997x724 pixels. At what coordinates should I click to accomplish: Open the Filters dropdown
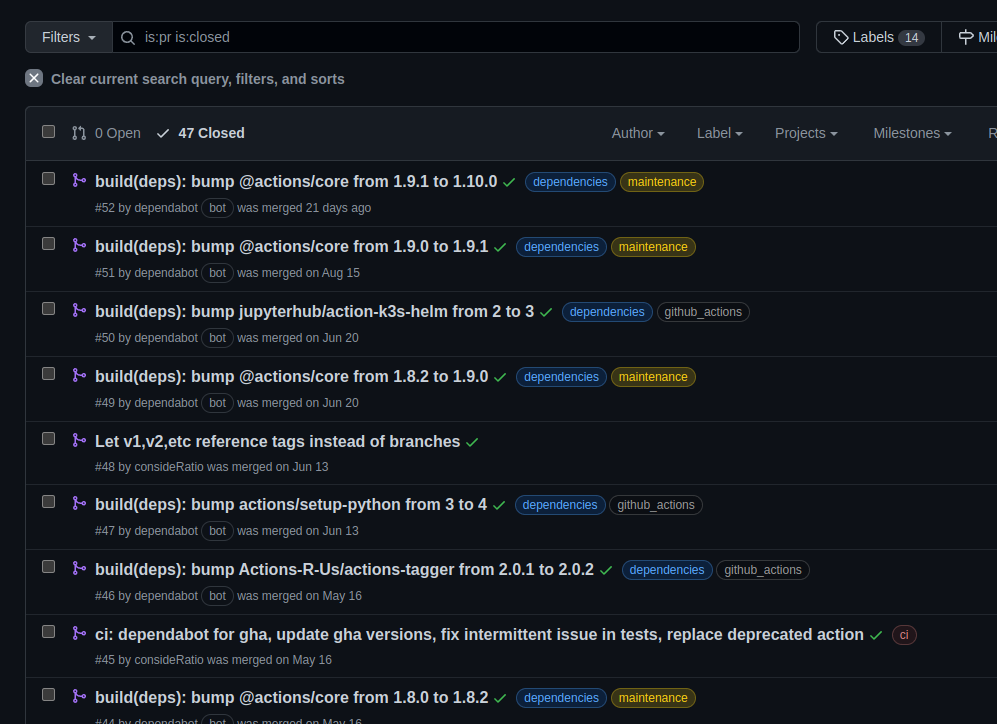click(x=69, y=38)
